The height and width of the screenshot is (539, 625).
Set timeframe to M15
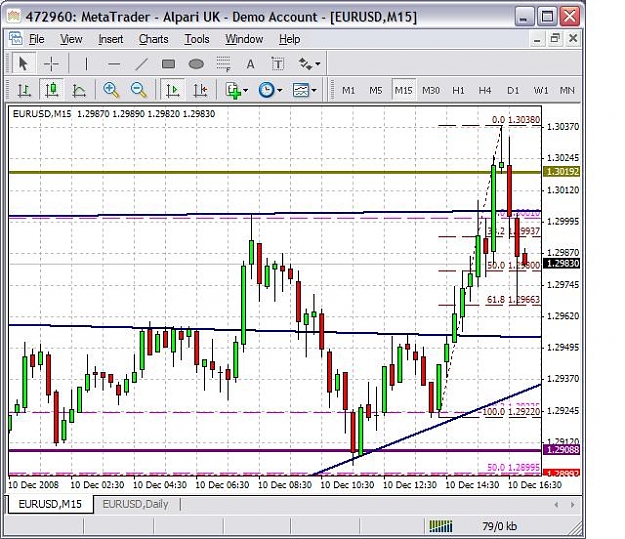click(403, 90)
